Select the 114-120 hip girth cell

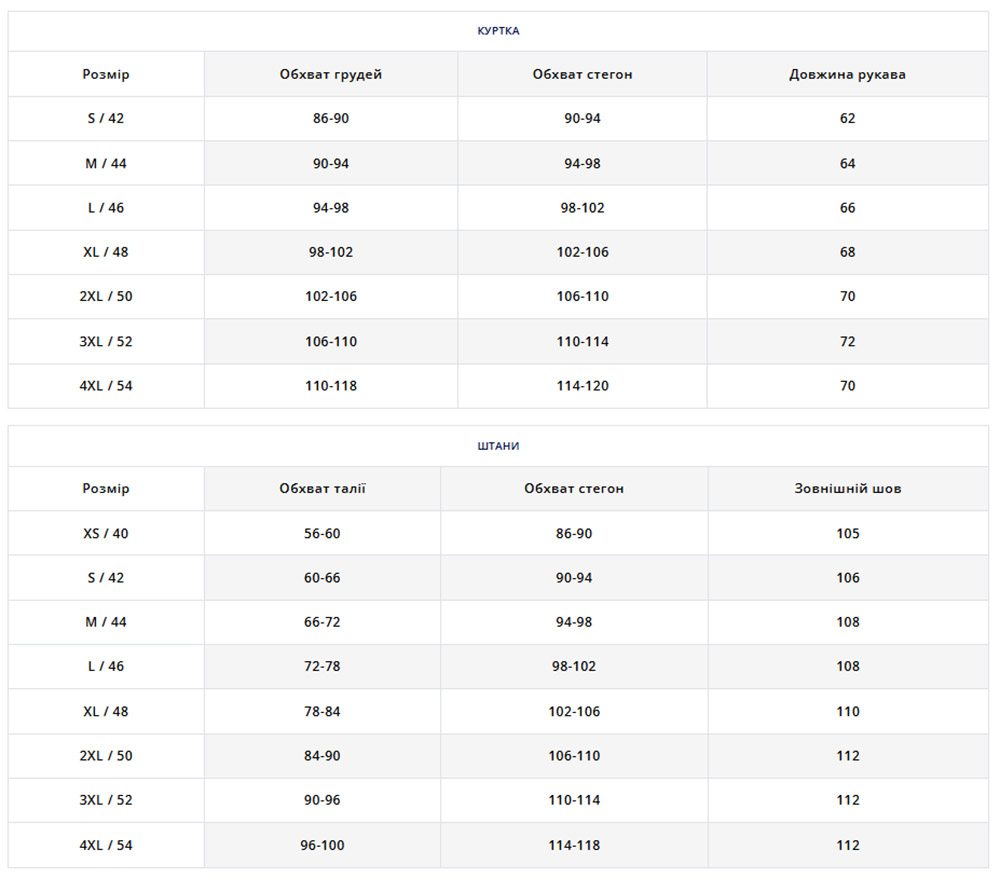pos(582,386)
